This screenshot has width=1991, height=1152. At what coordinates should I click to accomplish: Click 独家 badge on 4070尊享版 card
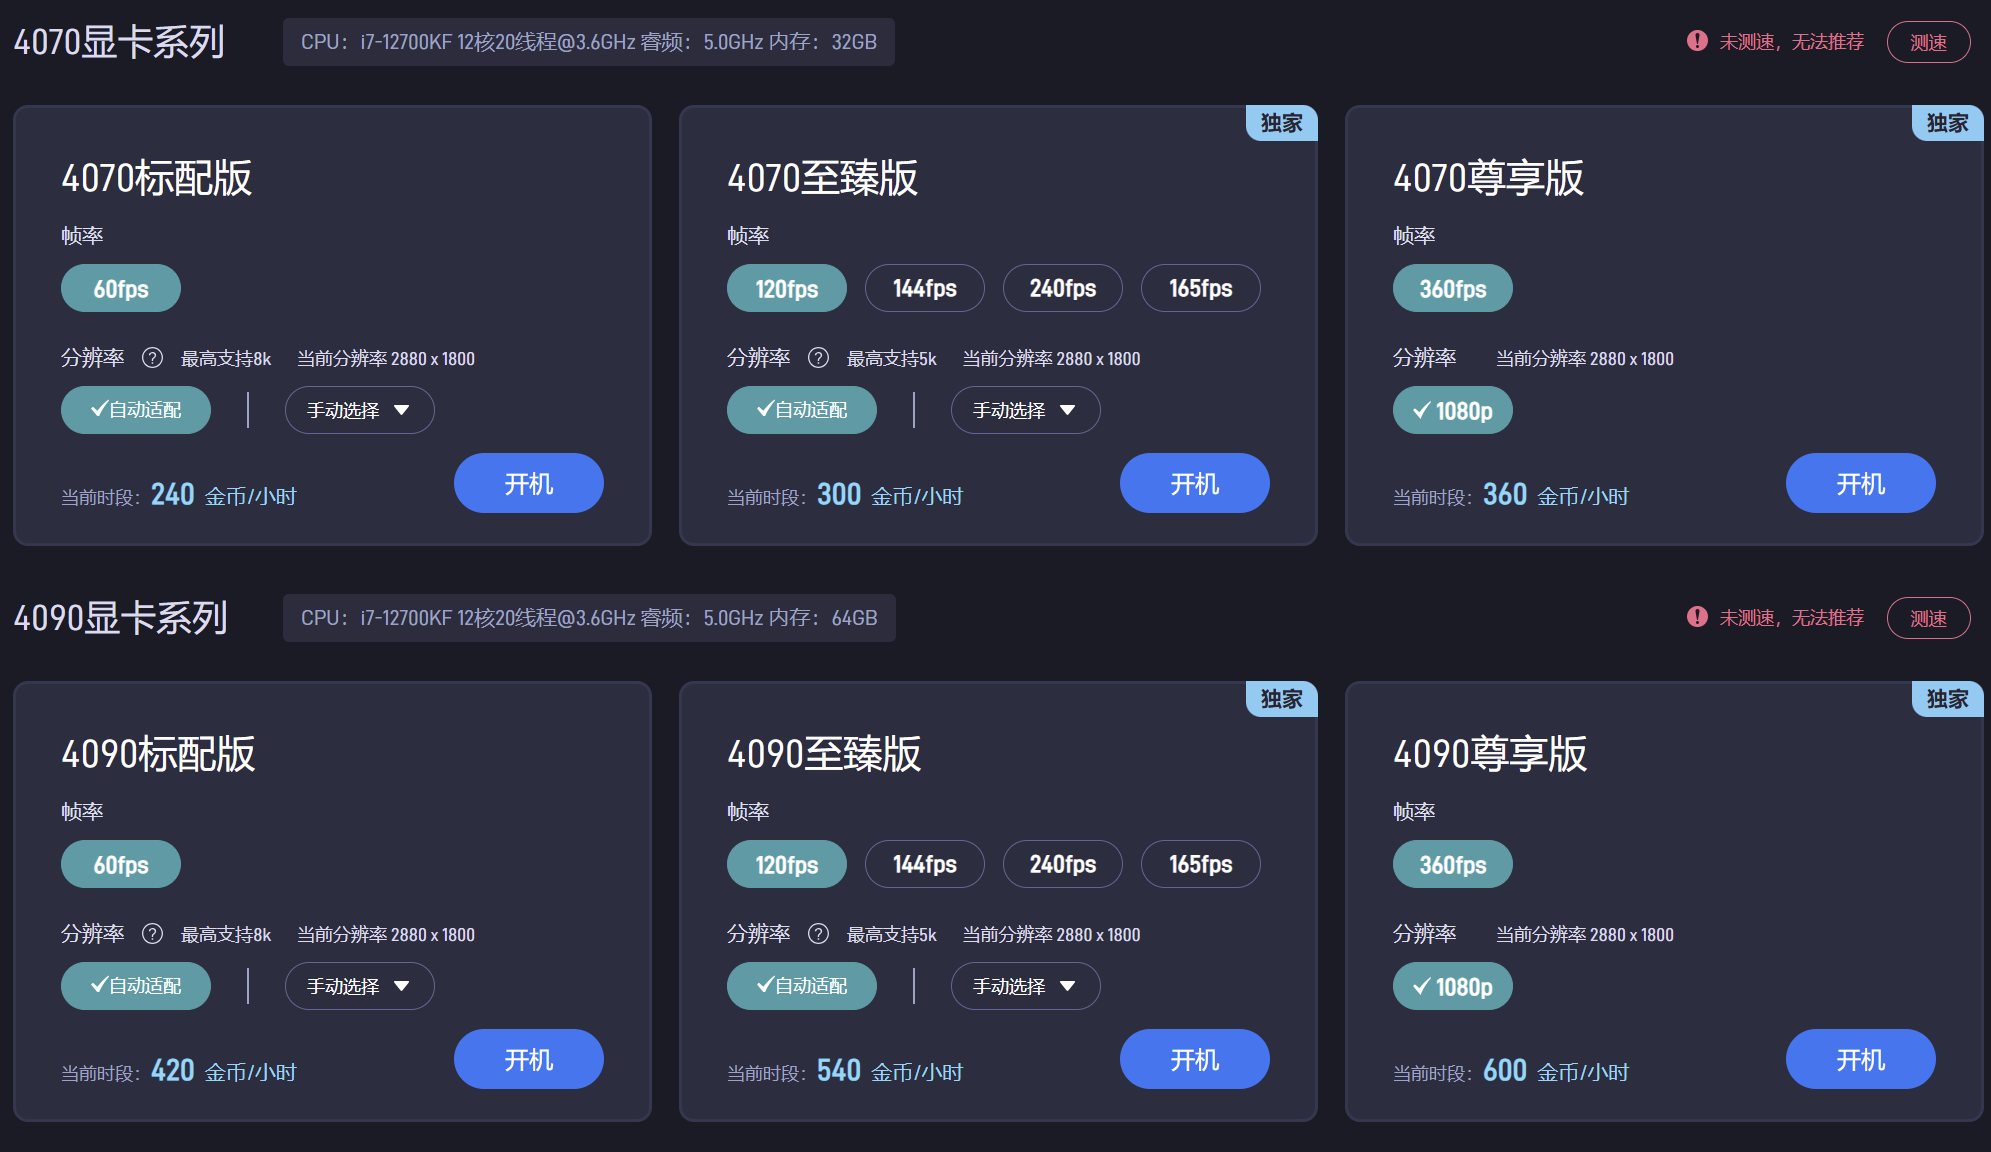1946,123
